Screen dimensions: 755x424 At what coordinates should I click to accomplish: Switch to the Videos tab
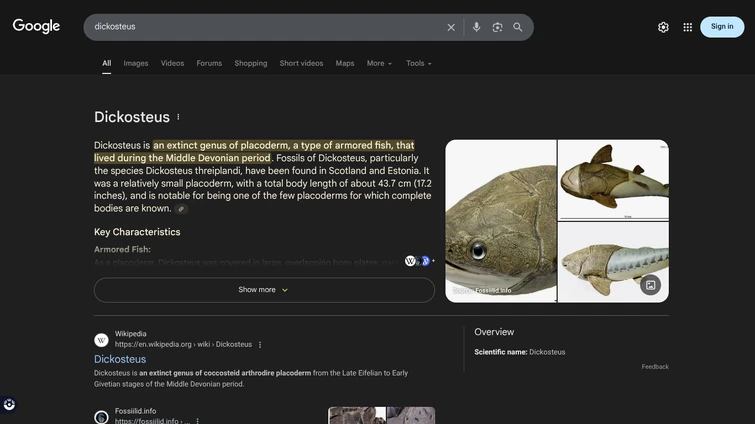pyautogui.click(x=172, y=63)
